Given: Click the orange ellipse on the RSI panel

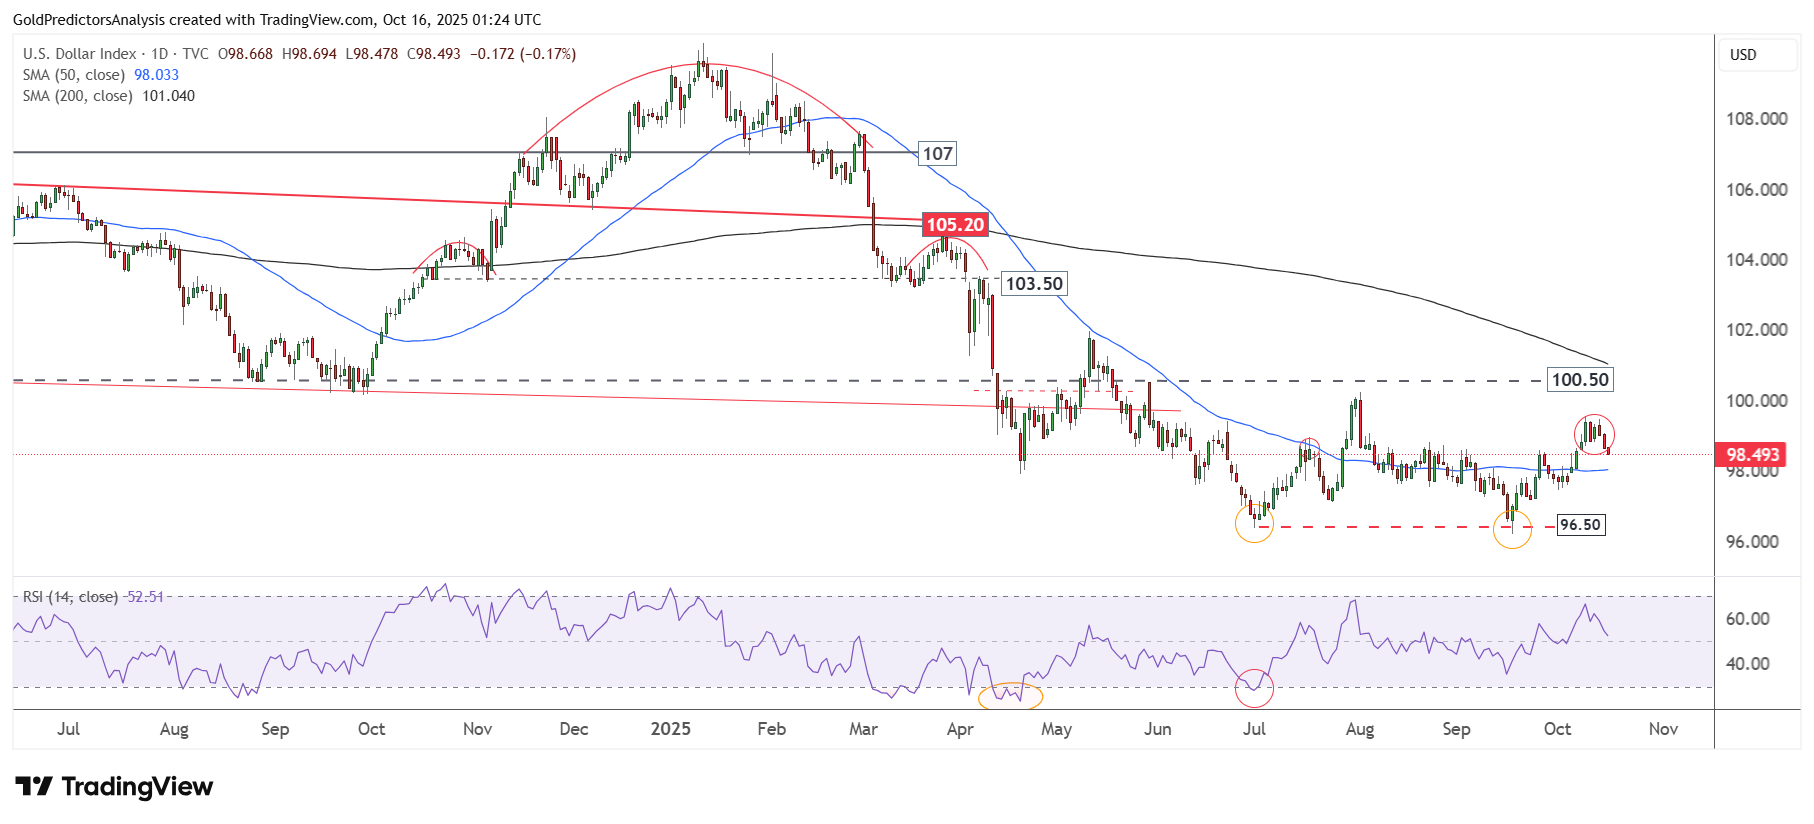Looking at the screenshot, I should 1010,696.
